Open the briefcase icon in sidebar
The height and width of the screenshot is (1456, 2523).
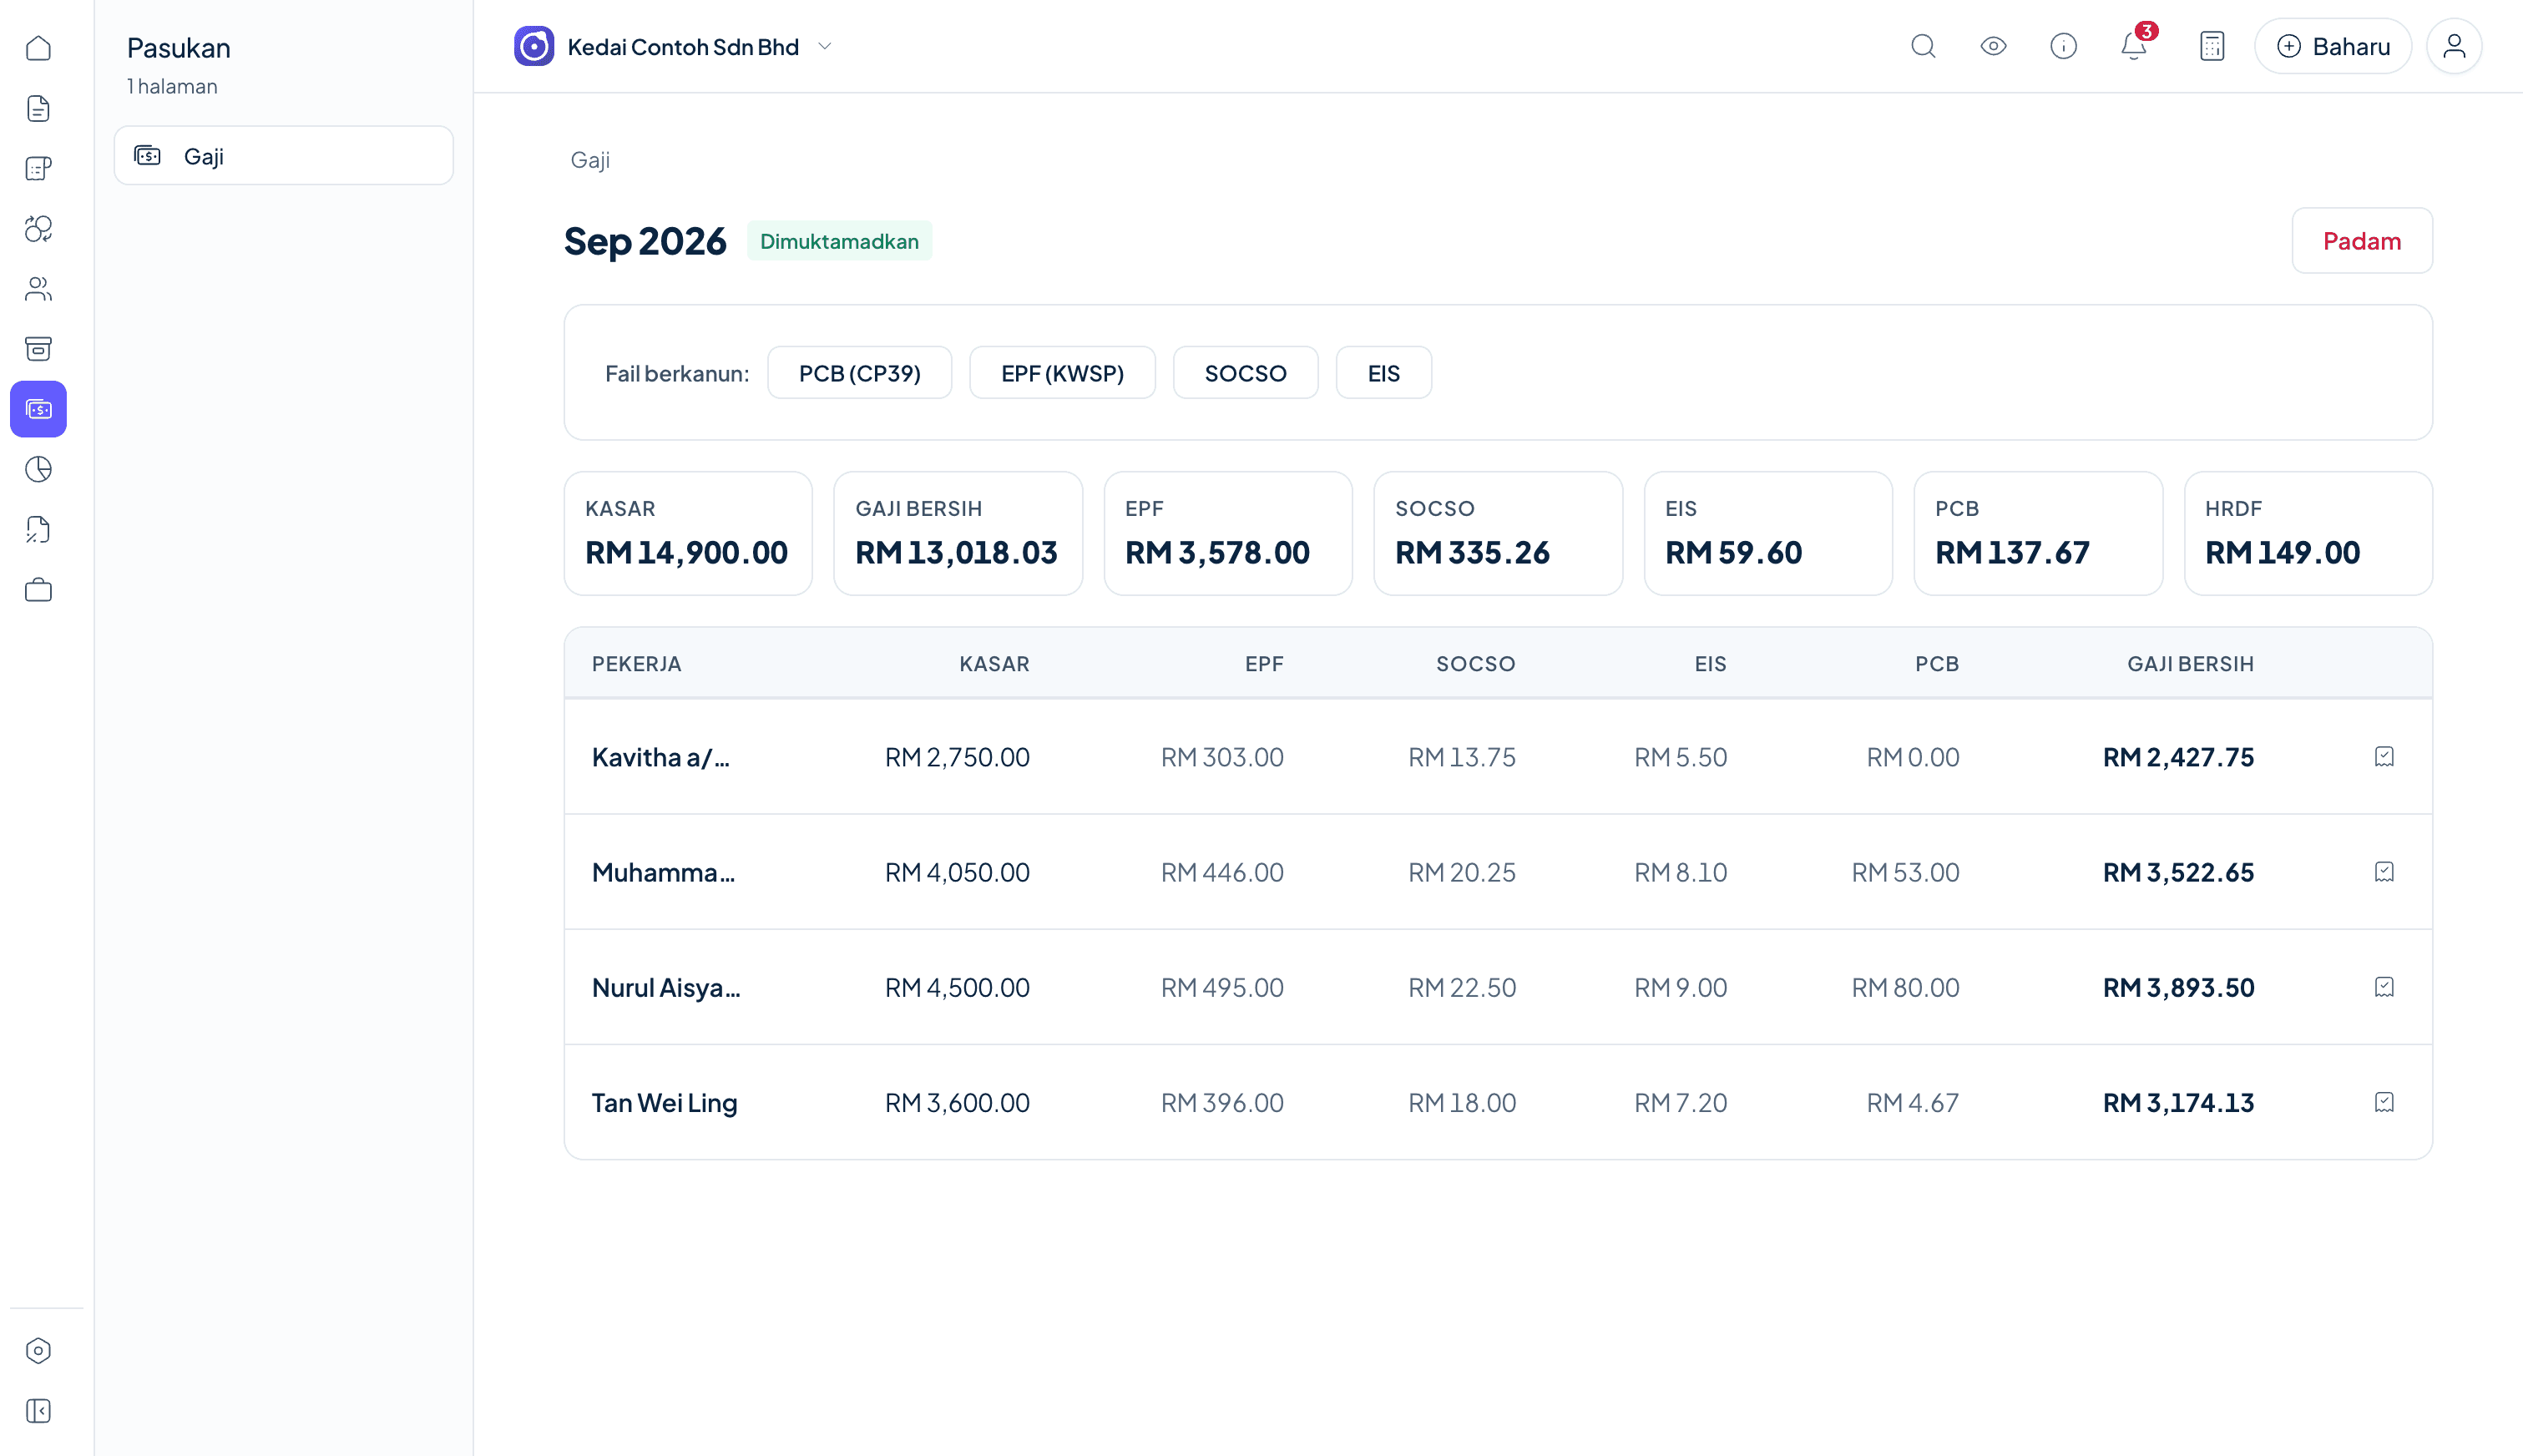(x=38, y=590)
